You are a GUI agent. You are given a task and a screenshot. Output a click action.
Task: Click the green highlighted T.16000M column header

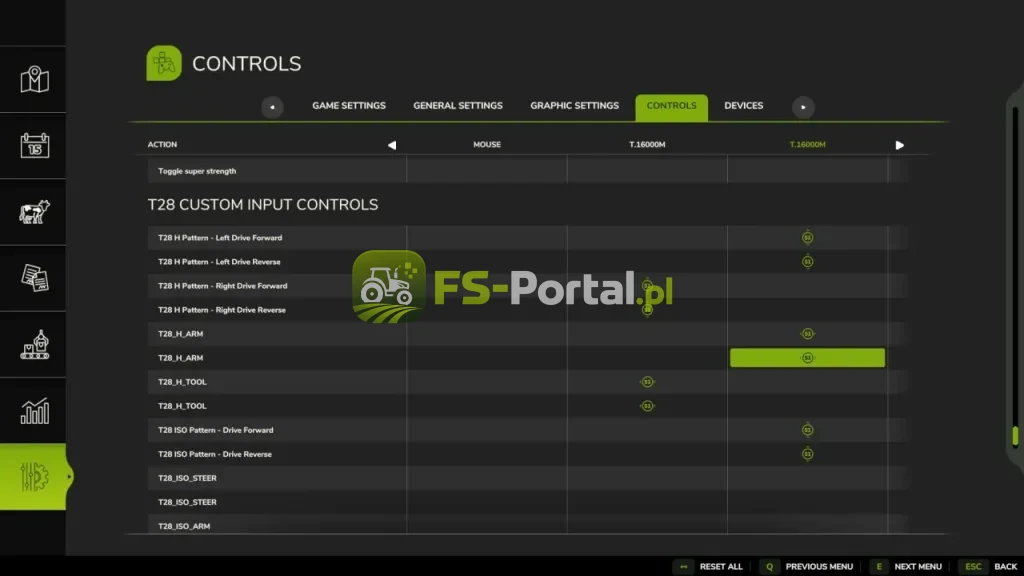[x=807, y=144]
